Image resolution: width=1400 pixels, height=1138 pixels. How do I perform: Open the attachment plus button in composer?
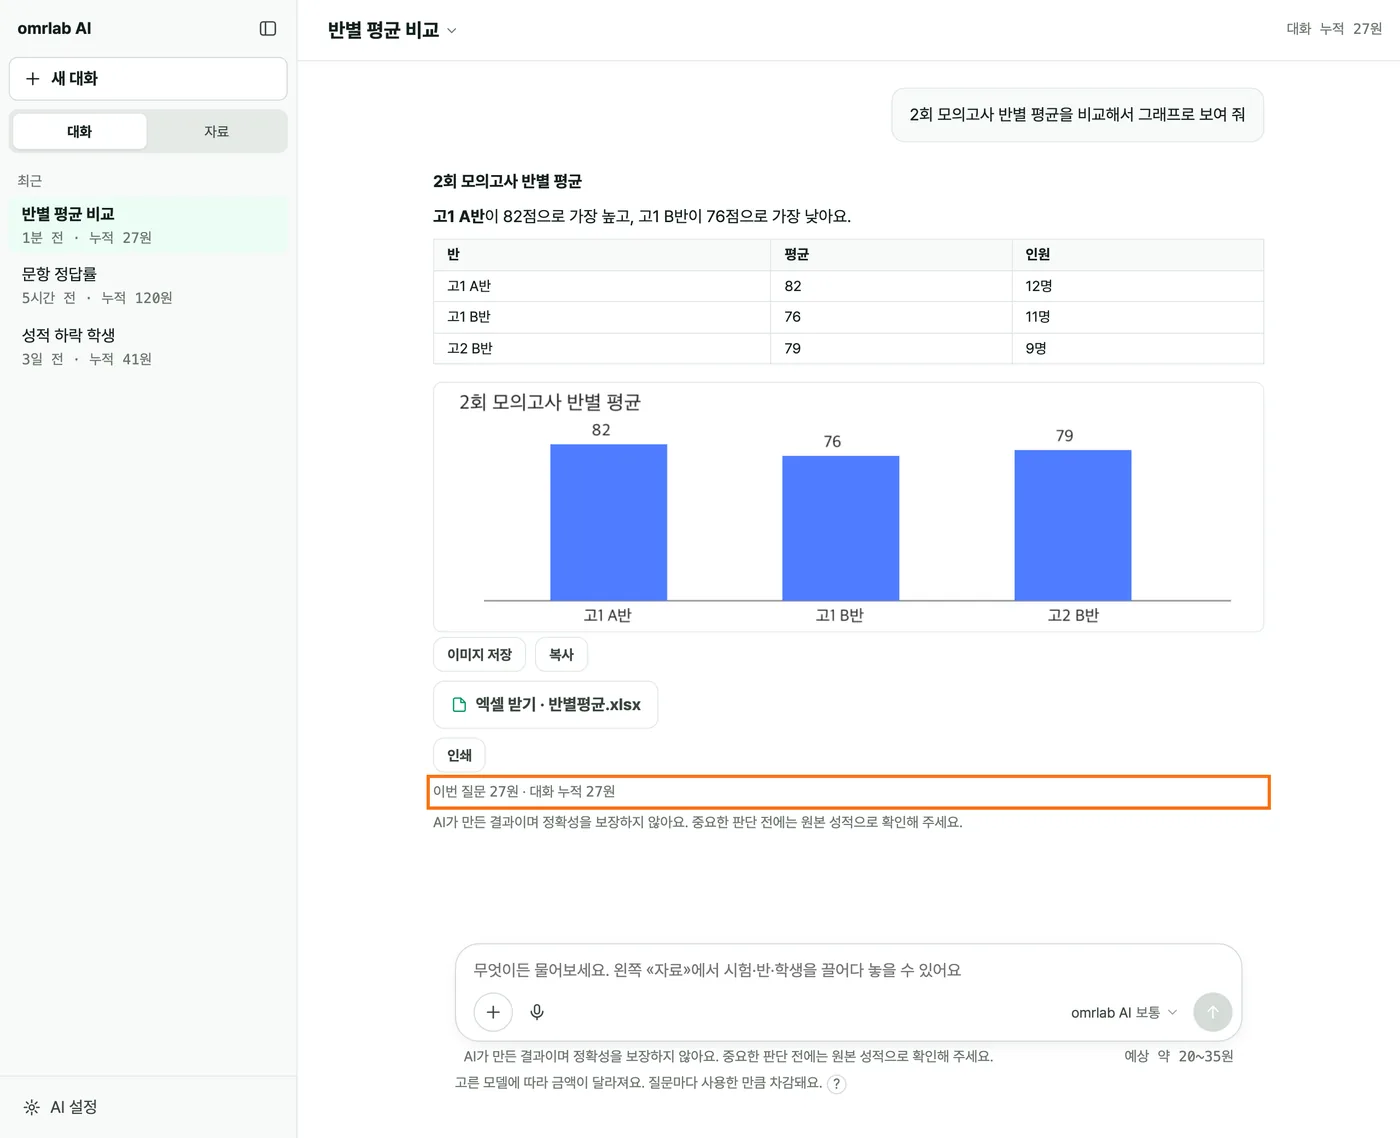click(x=493, y=1012)
